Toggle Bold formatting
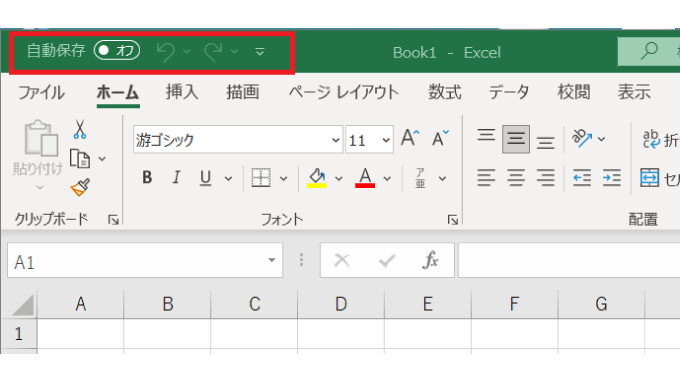This screenshot has height=383, width=680. coord(147,177)
